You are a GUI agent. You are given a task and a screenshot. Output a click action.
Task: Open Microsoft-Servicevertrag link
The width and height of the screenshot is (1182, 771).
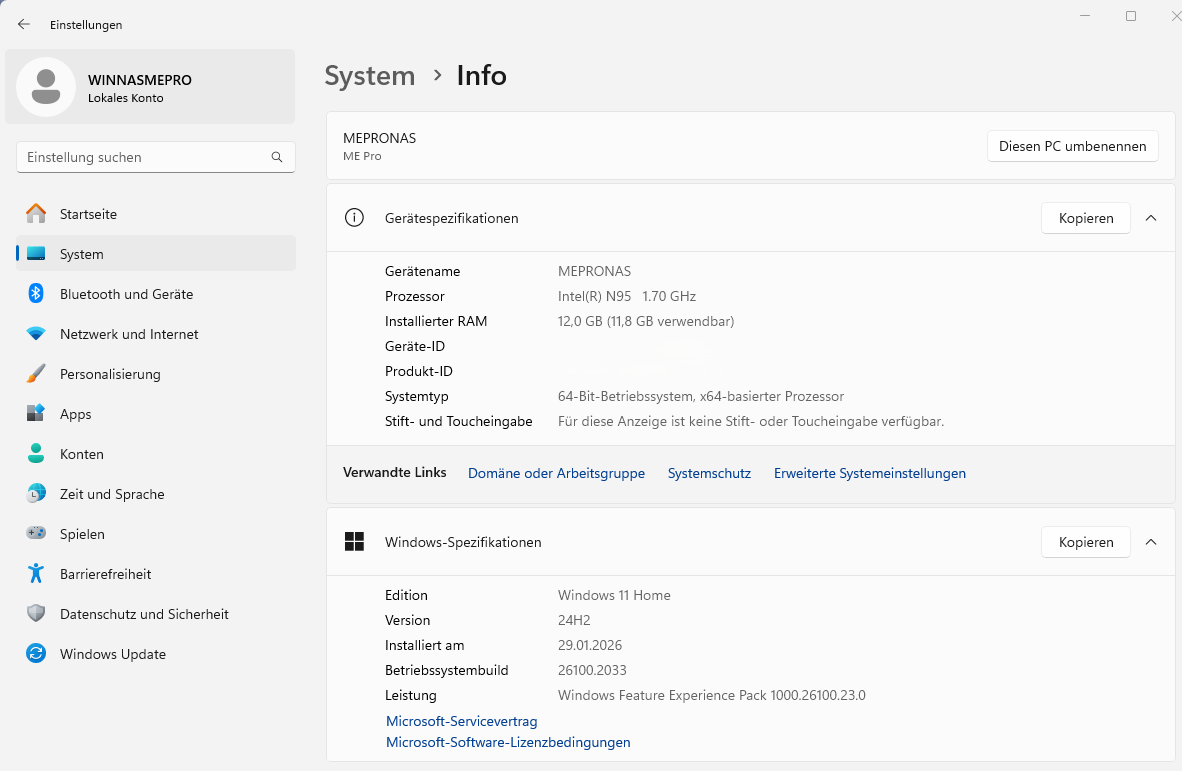click(x=461, y=721)
